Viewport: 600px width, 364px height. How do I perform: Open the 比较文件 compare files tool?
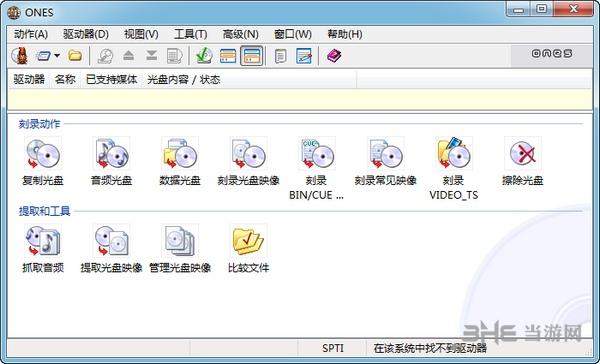point(248,249)
